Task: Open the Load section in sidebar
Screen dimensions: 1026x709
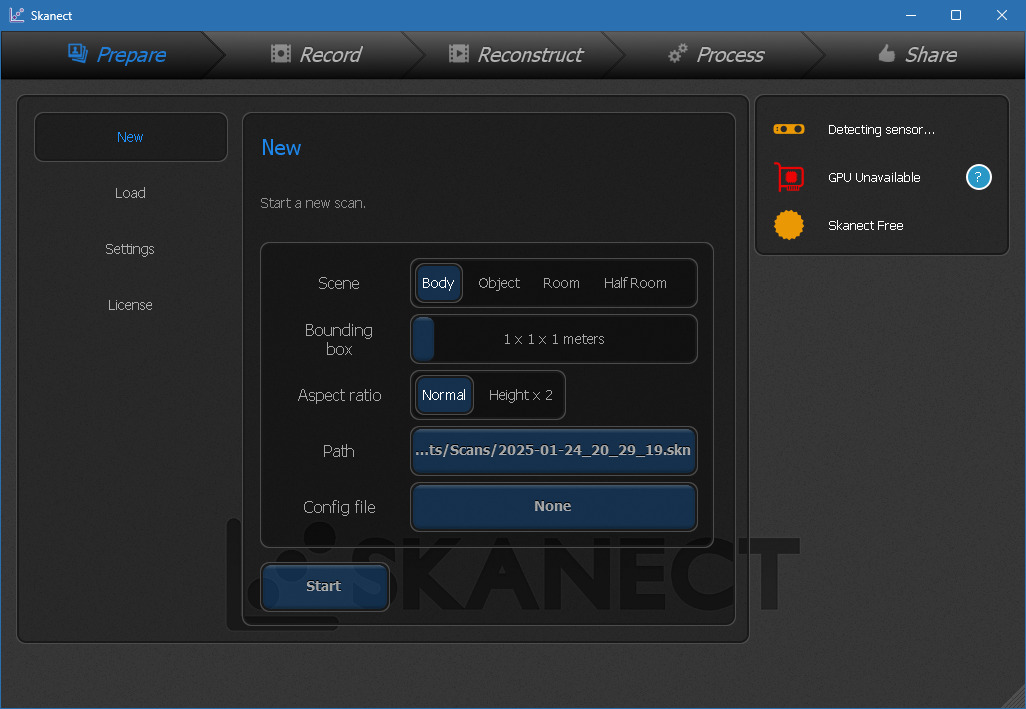Action: 130,193
